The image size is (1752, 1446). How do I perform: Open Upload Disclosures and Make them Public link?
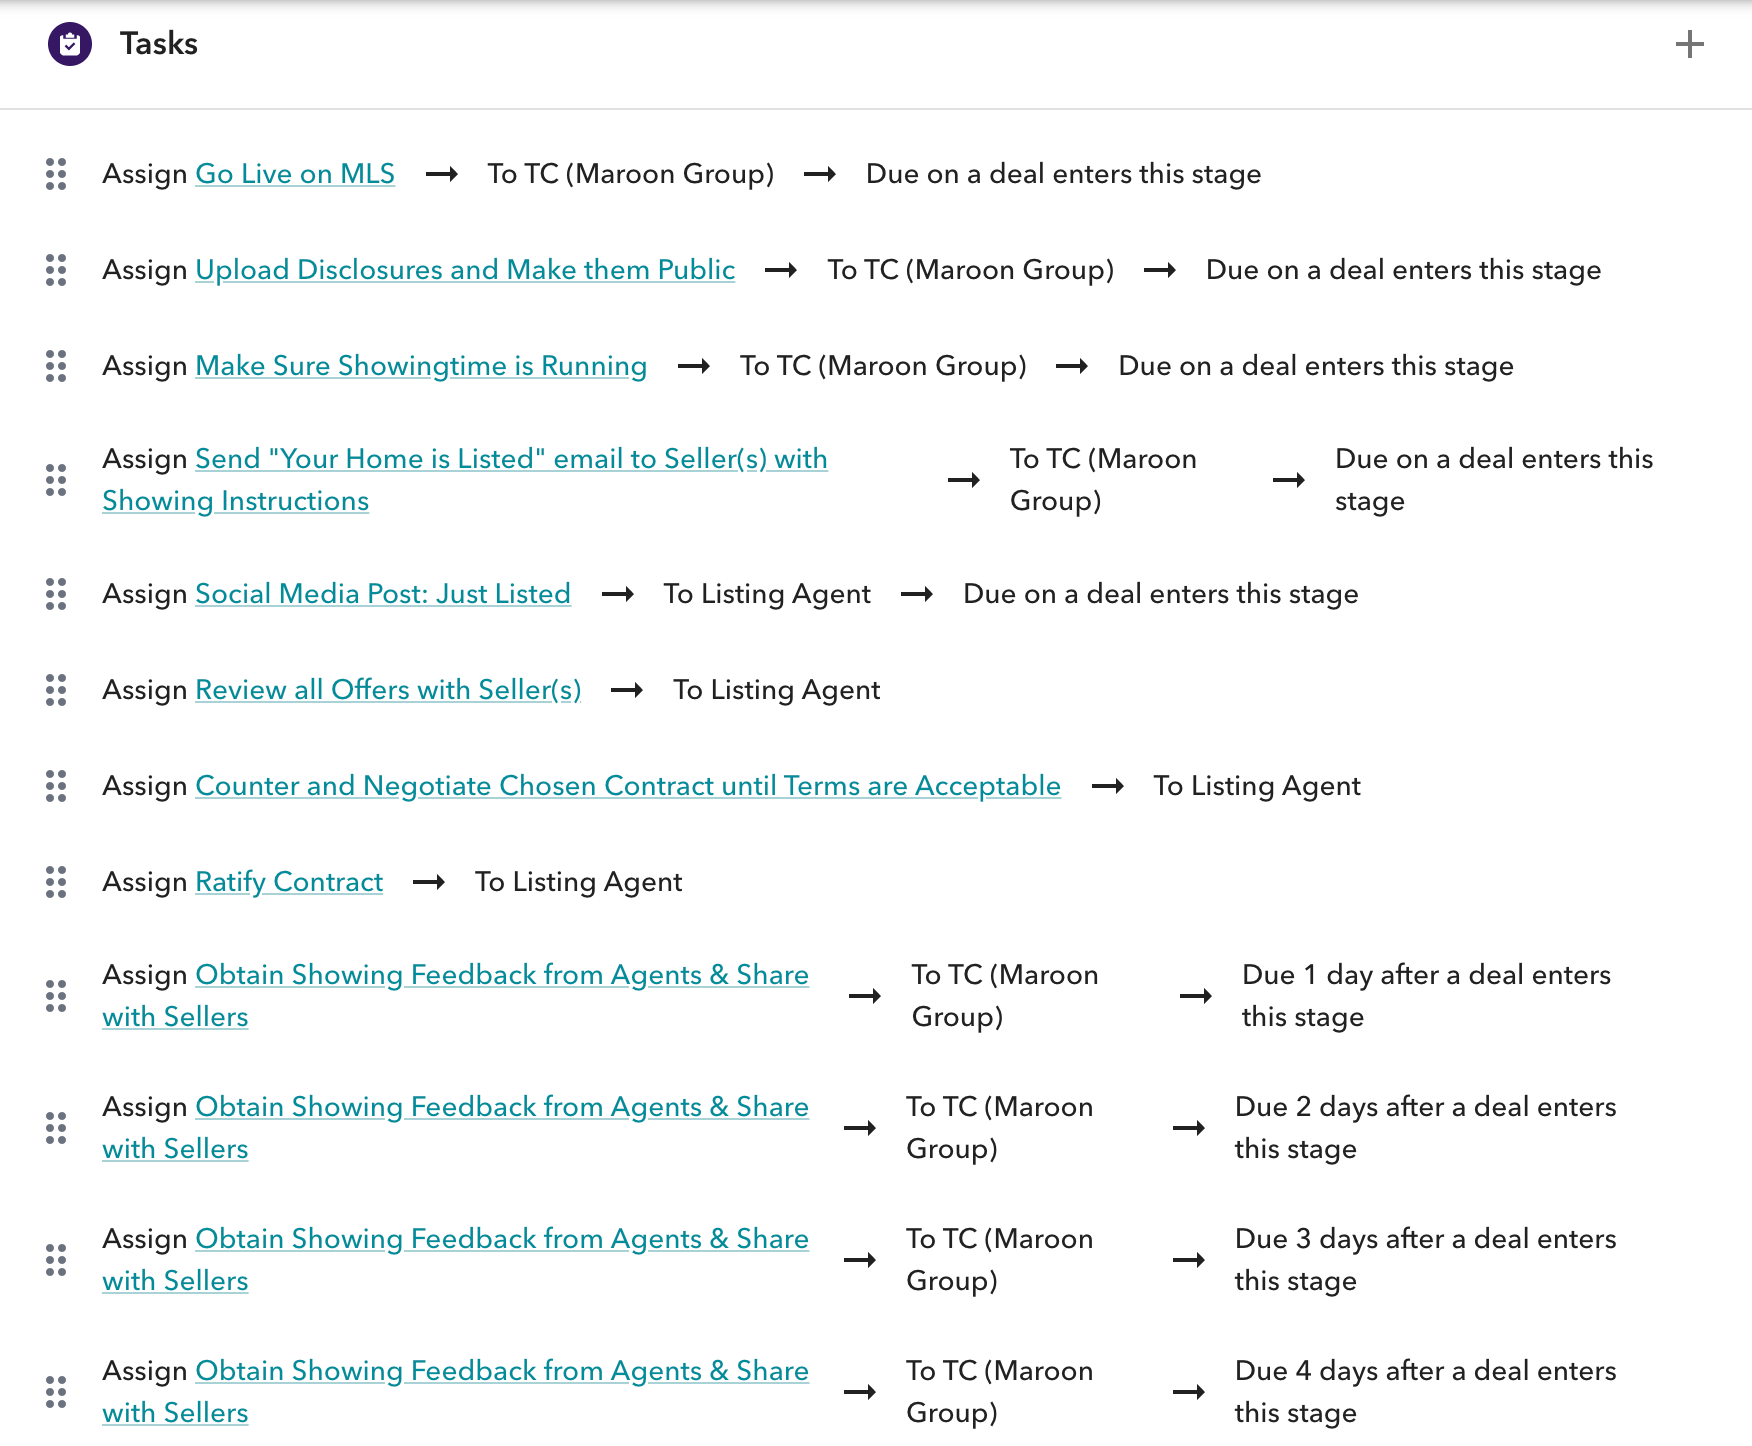465,270
